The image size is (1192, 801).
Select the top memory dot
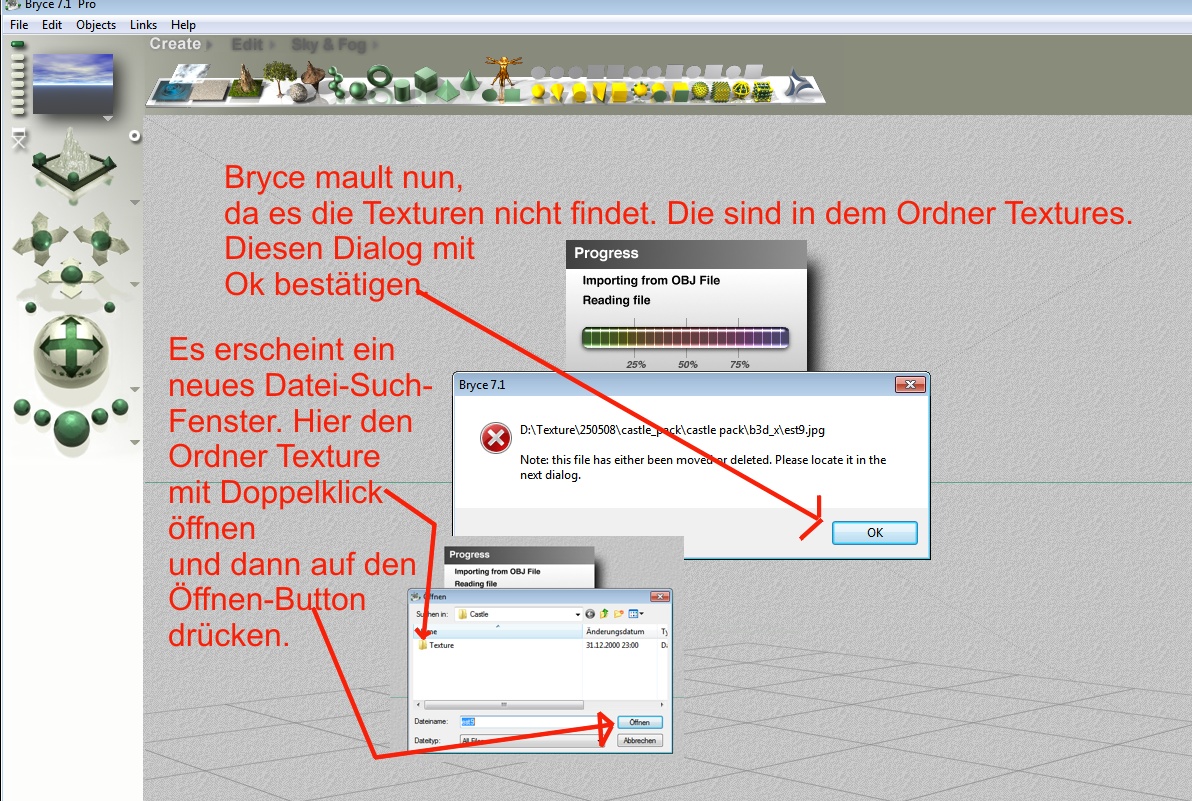(x=18, y=45)
